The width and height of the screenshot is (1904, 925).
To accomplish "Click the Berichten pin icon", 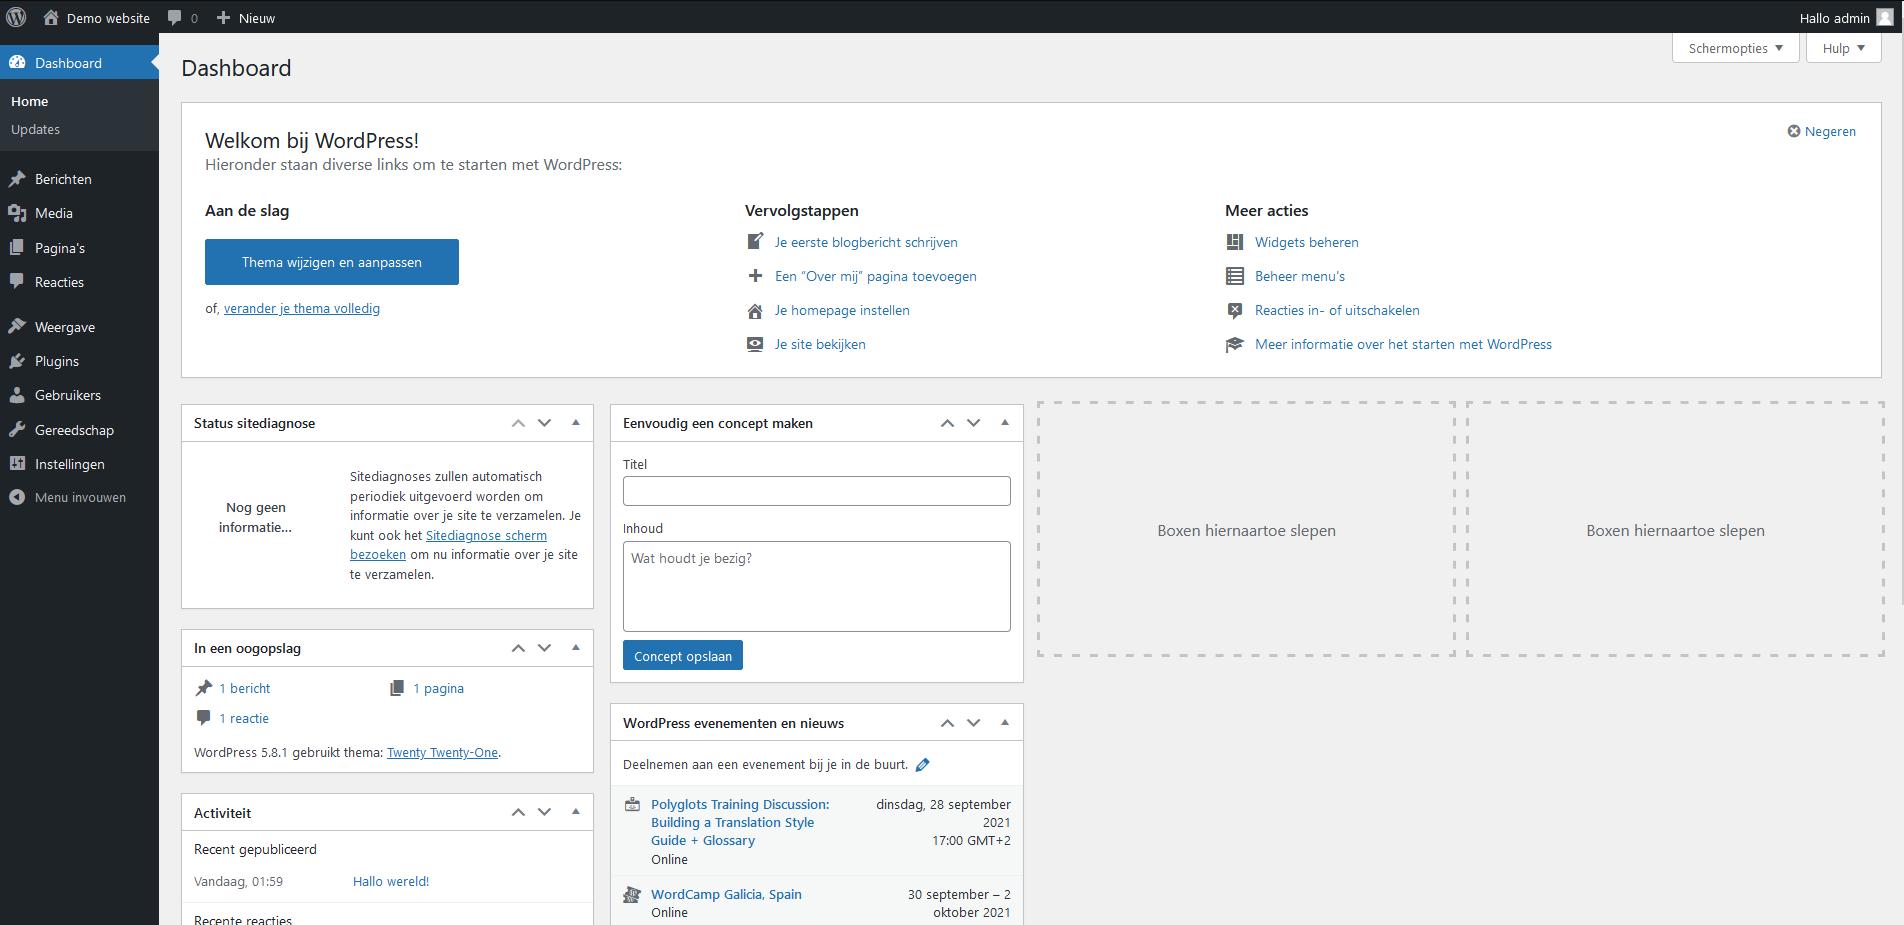I will [17, 179].
